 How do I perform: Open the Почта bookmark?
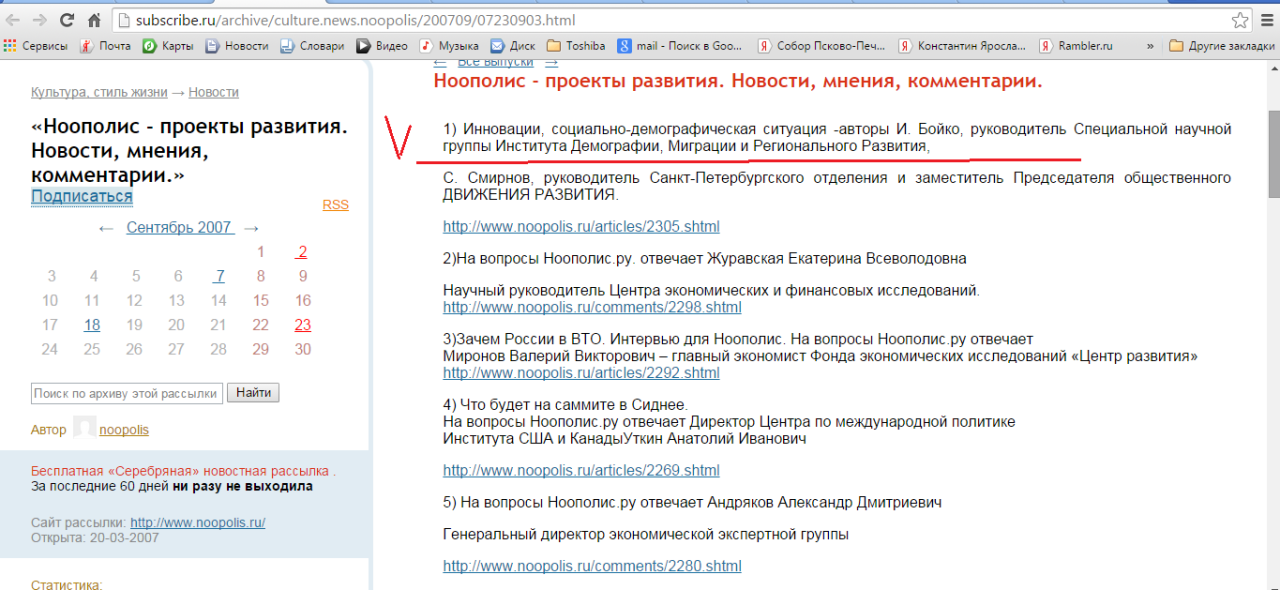pyautogui.click(x=105, y=45)
